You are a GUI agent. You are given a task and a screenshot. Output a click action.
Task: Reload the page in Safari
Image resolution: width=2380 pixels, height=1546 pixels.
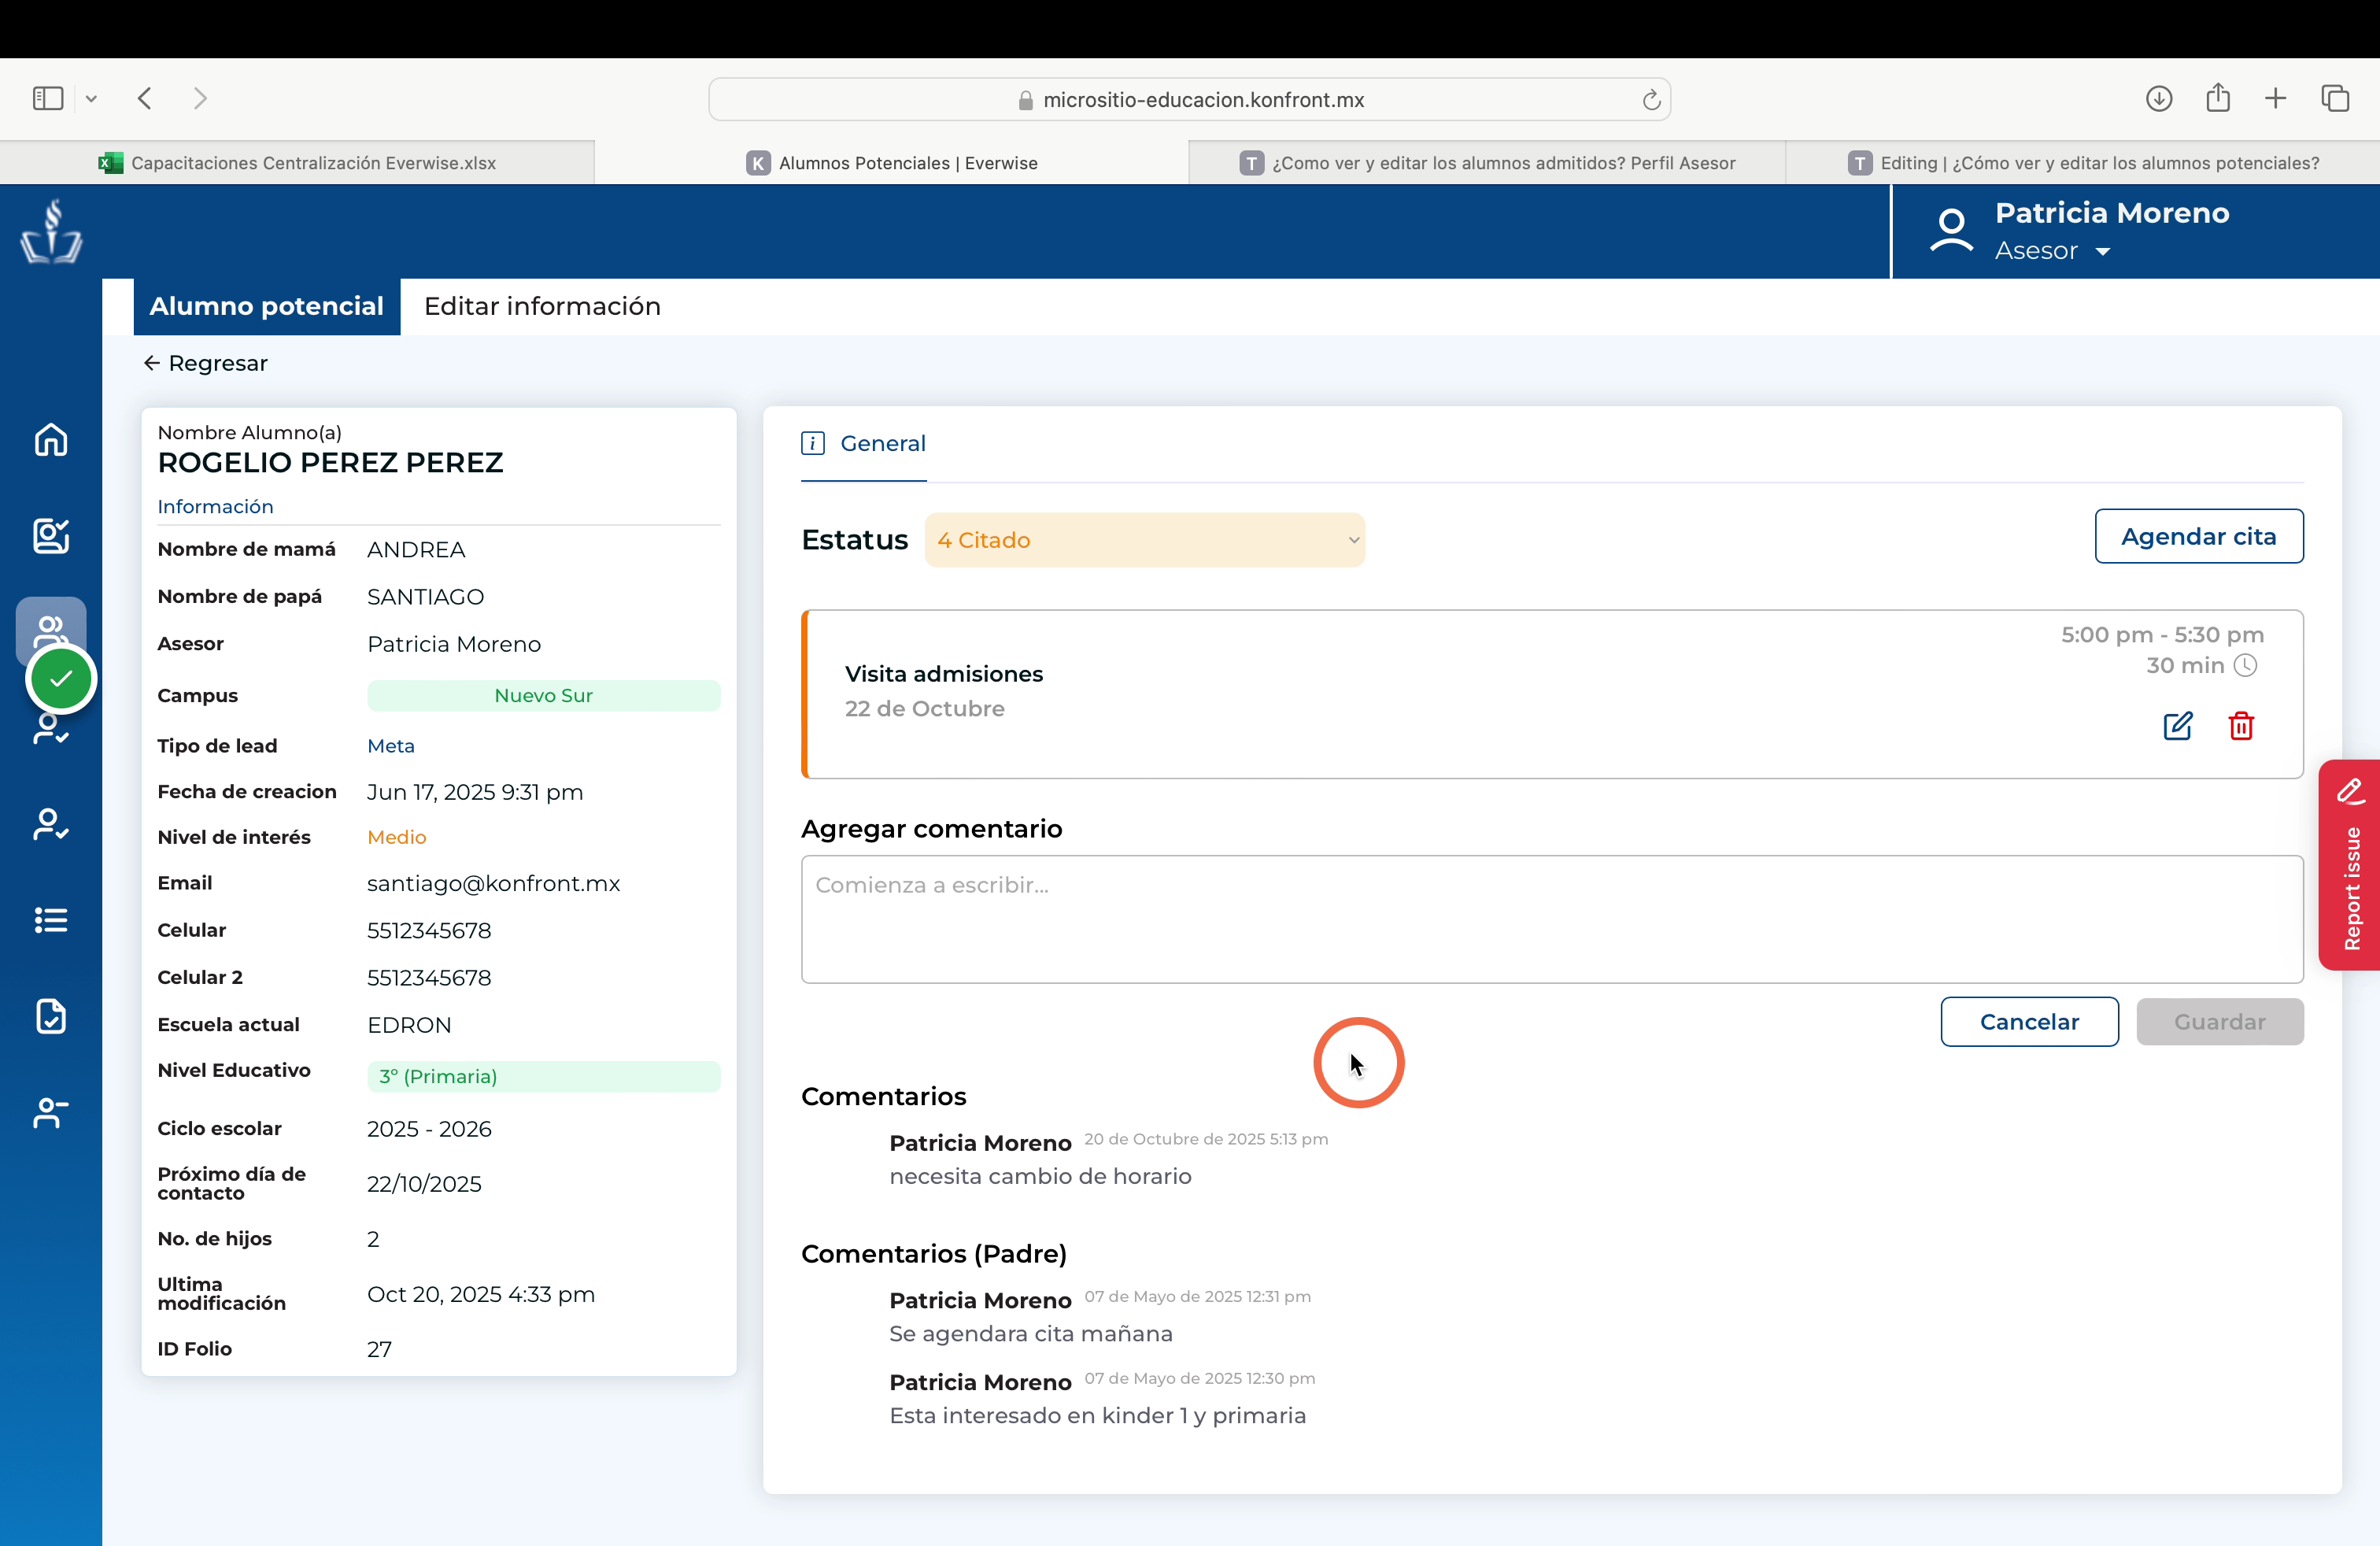coord(1651,99)
